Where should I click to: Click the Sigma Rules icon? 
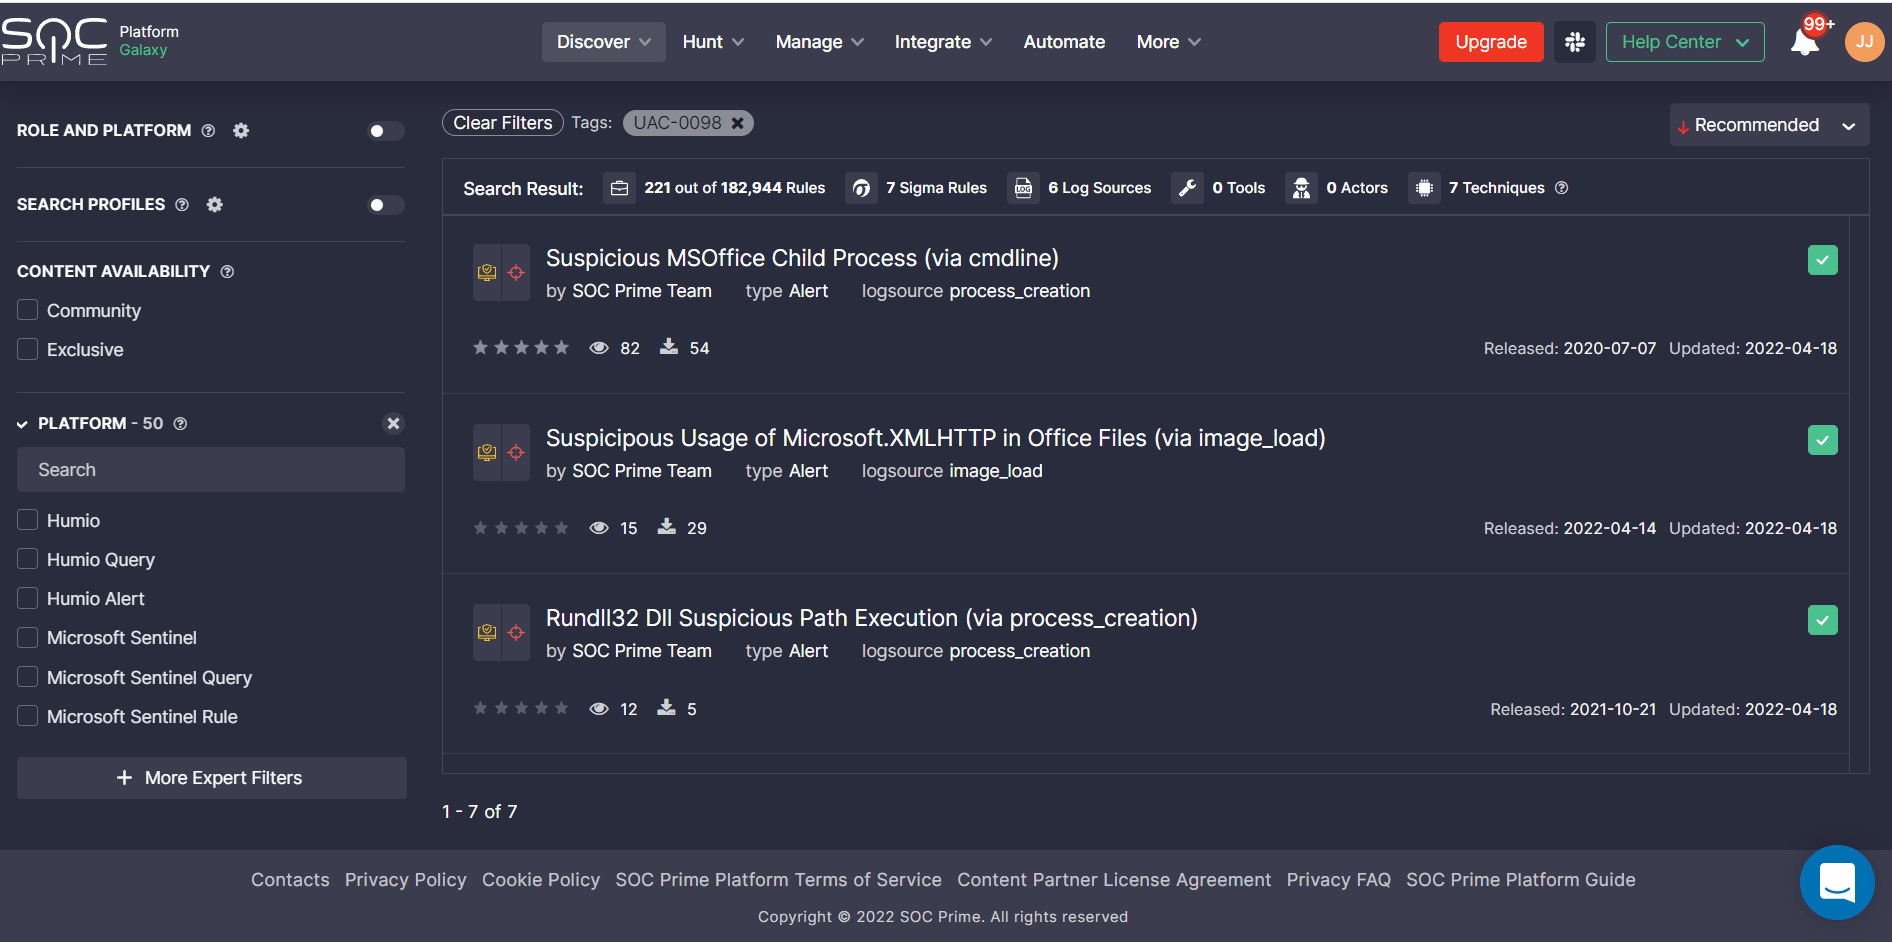(861, 188)
